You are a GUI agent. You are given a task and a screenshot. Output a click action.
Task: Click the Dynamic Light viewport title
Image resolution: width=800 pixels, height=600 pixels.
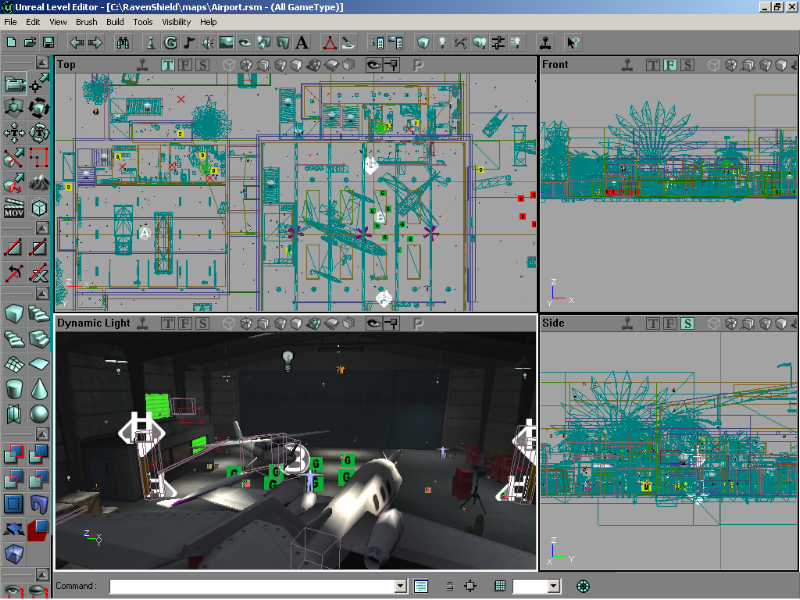(94, 323)
